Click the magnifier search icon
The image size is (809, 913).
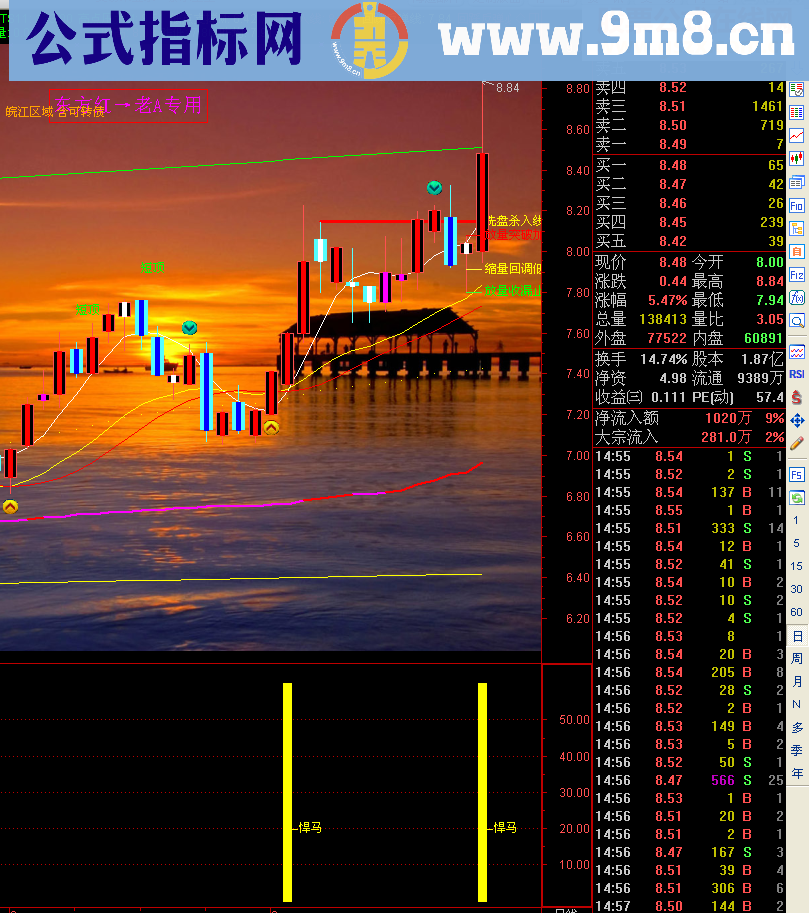[797, 321]
